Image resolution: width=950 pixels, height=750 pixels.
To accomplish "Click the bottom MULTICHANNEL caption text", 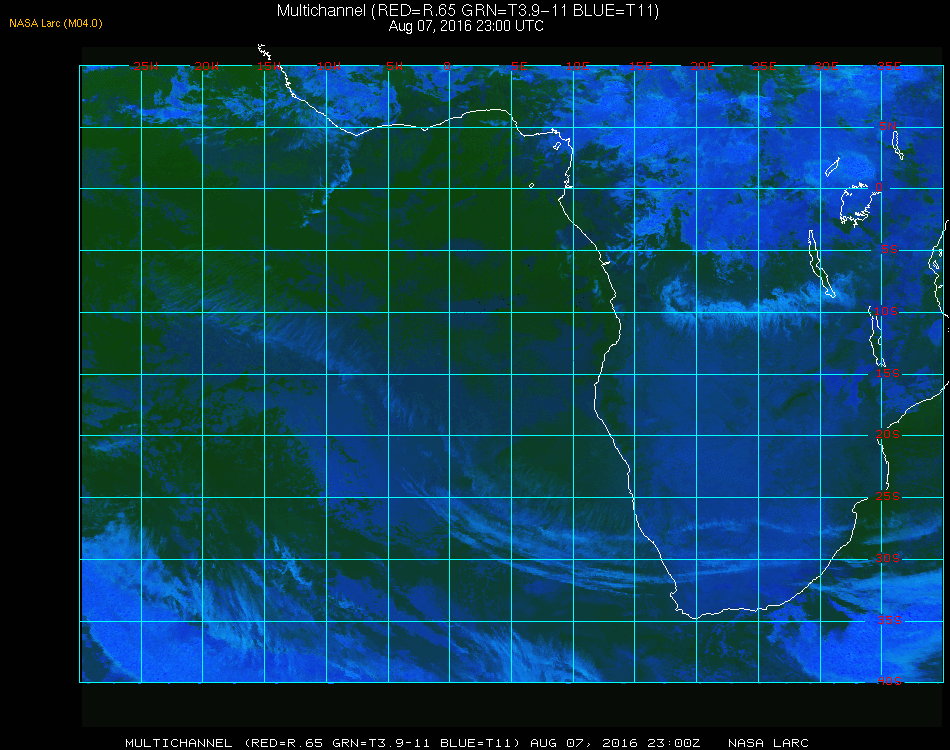I will pos(467,743).
